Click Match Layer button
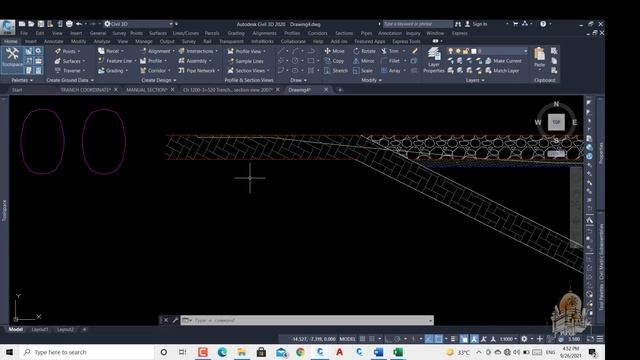640x360 pixels. point(502,71)
